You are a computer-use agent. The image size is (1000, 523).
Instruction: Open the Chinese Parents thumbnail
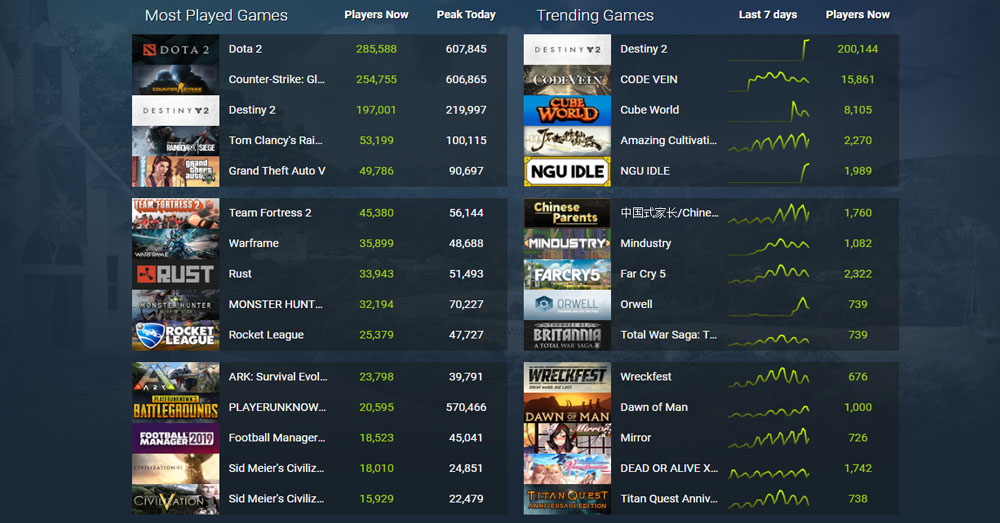pyautogui.click(x=567, y=213)
